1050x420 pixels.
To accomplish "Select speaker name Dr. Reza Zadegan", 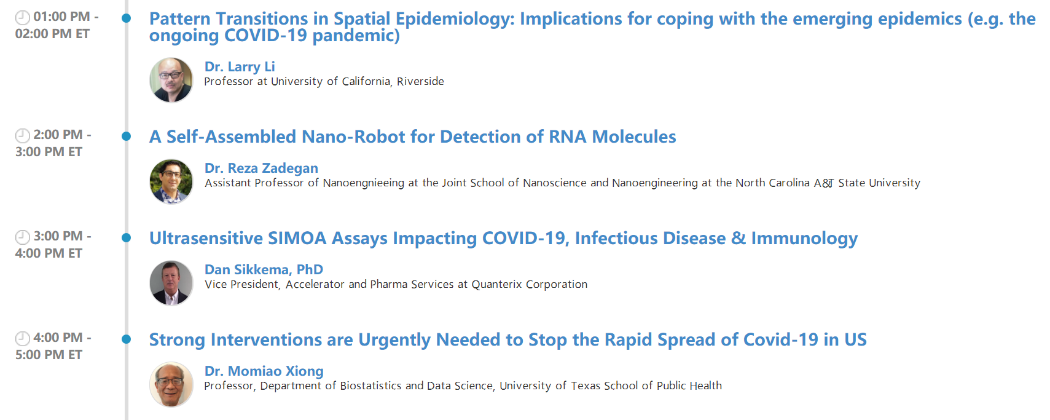I will (261, 168).
